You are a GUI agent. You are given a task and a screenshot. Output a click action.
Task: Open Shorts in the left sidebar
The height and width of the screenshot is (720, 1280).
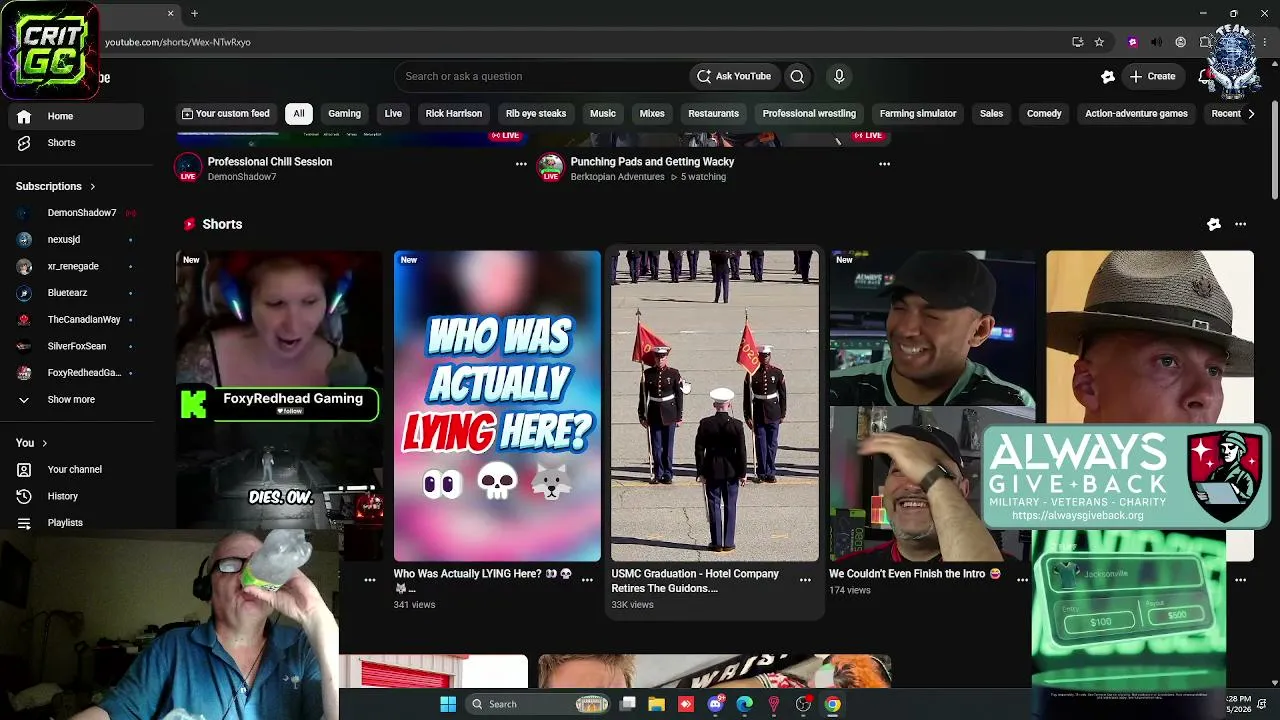pyautogui.click(x=76, y=143)
